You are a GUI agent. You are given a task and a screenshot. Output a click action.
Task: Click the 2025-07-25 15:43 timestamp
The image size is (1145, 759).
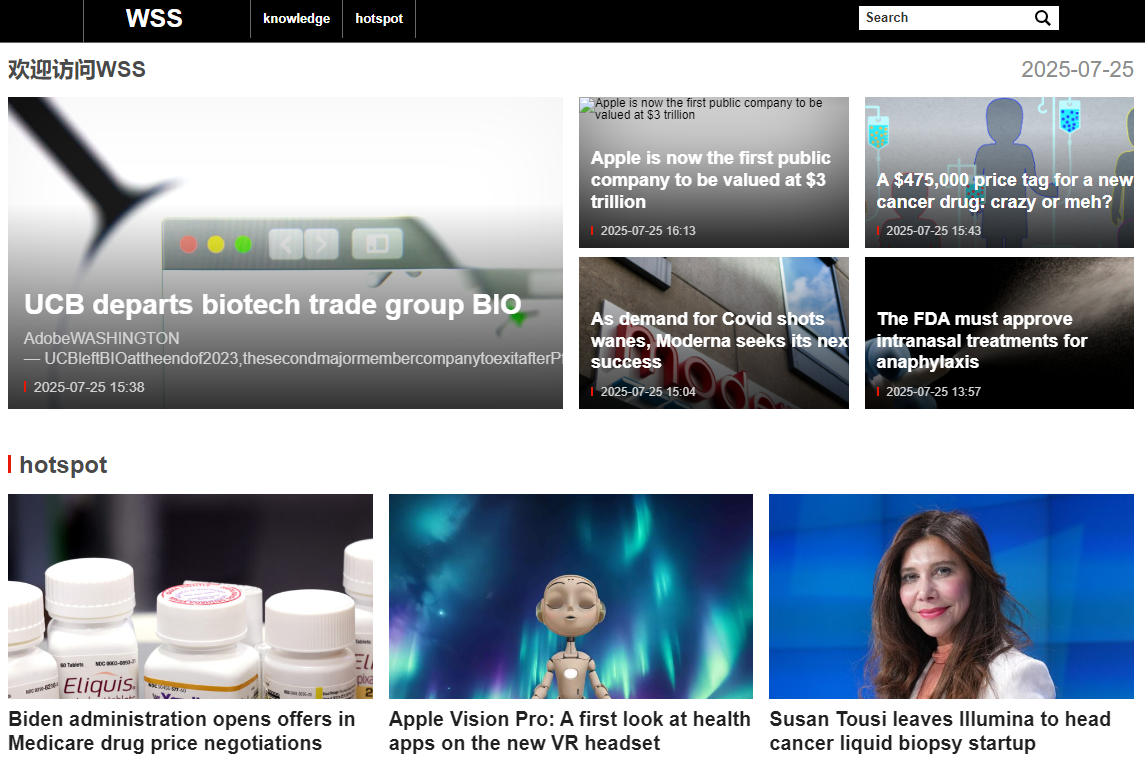click(933, 231)
